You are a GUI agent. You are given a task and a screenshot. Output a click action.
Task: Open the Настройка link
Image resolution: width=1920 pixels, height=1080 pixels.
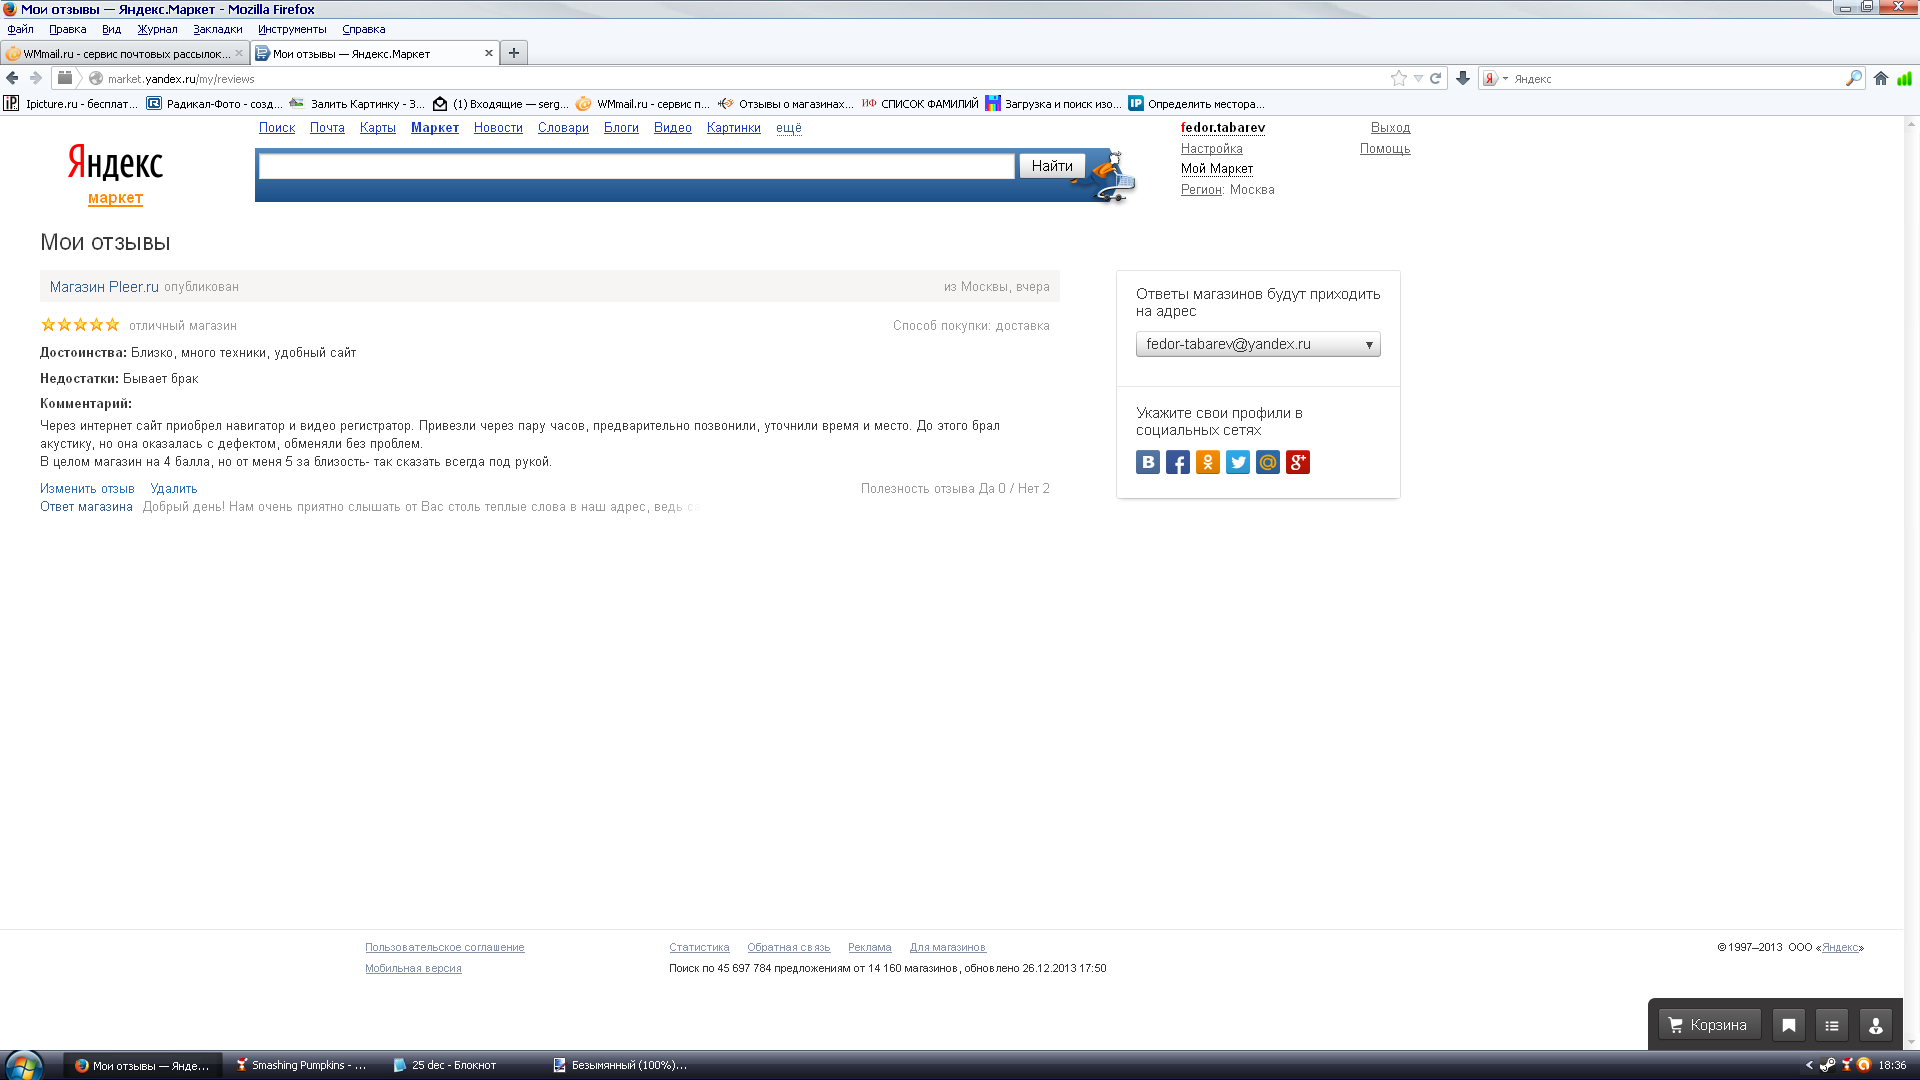coord(1212,149)
